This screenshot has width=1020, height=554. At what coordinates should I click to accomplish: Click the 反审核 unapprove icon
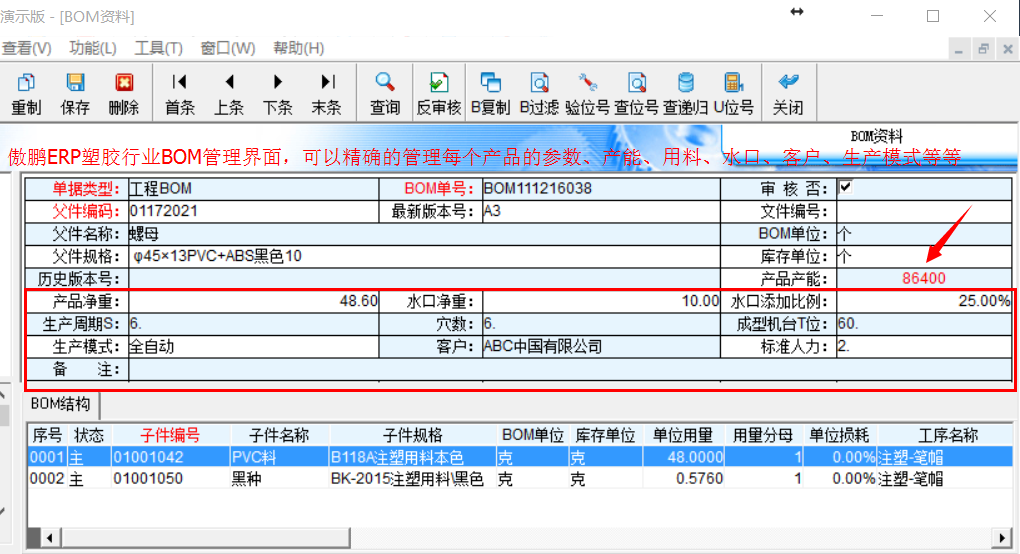click(x=439, y=92)
